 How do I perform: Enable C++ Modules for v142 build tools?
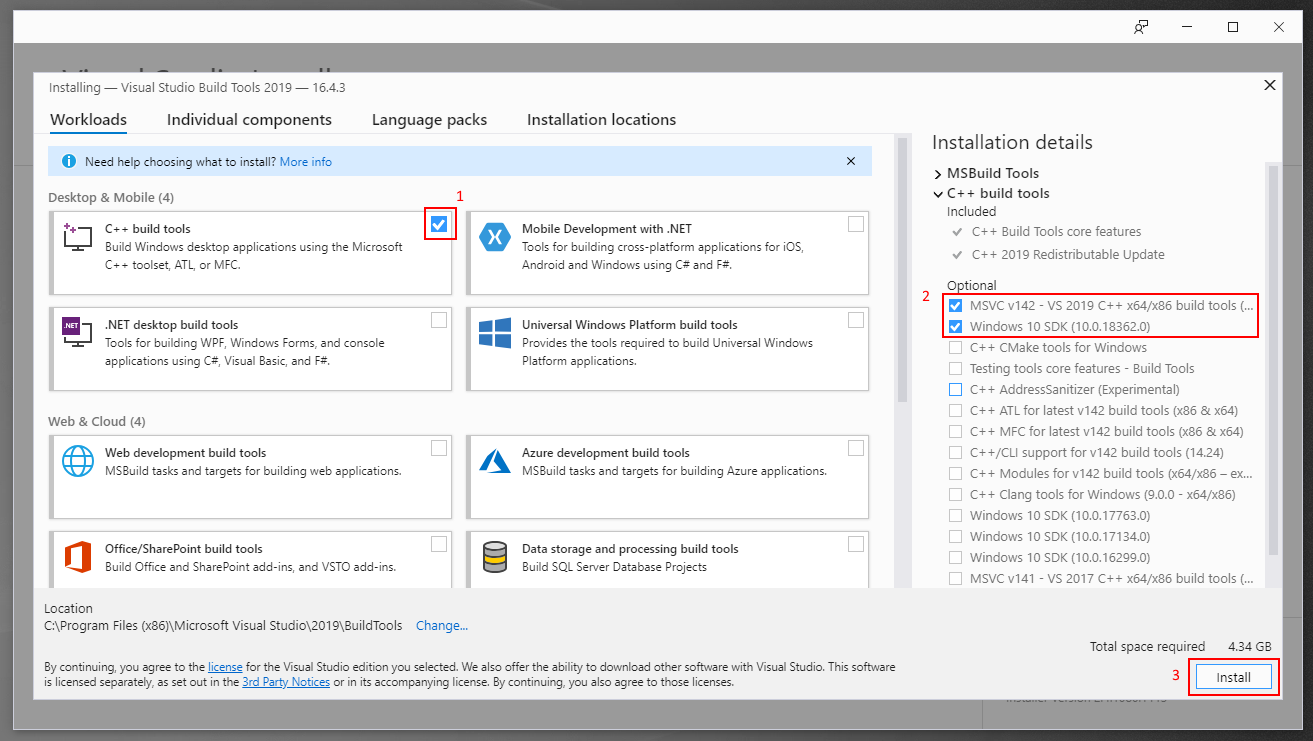coord(956,474)
